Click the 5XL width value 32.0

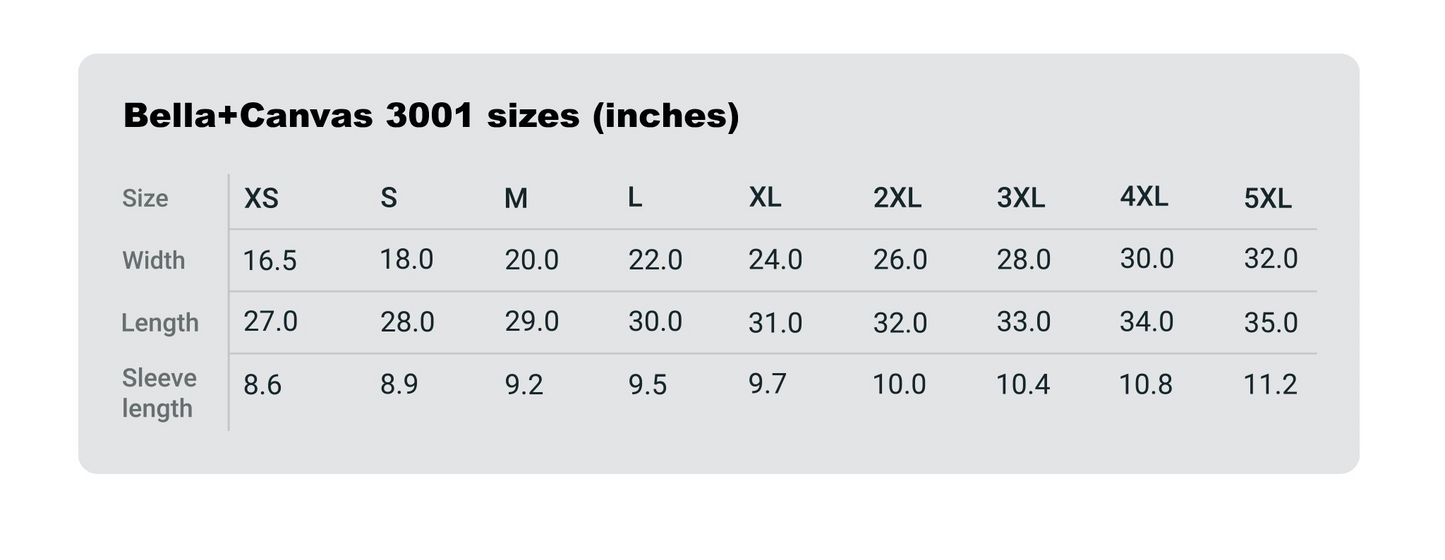point(1271,259)
